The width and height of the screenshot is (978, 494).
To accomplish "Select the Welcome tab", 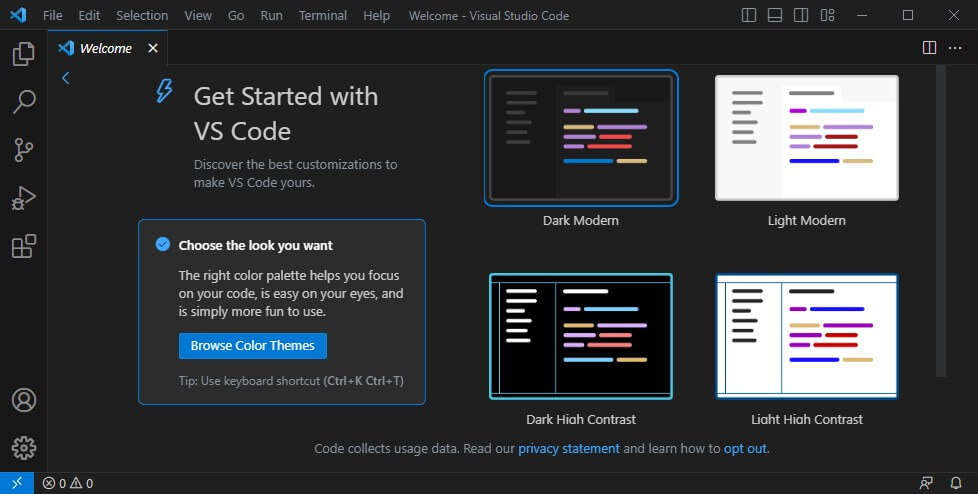I will point(108,48).
